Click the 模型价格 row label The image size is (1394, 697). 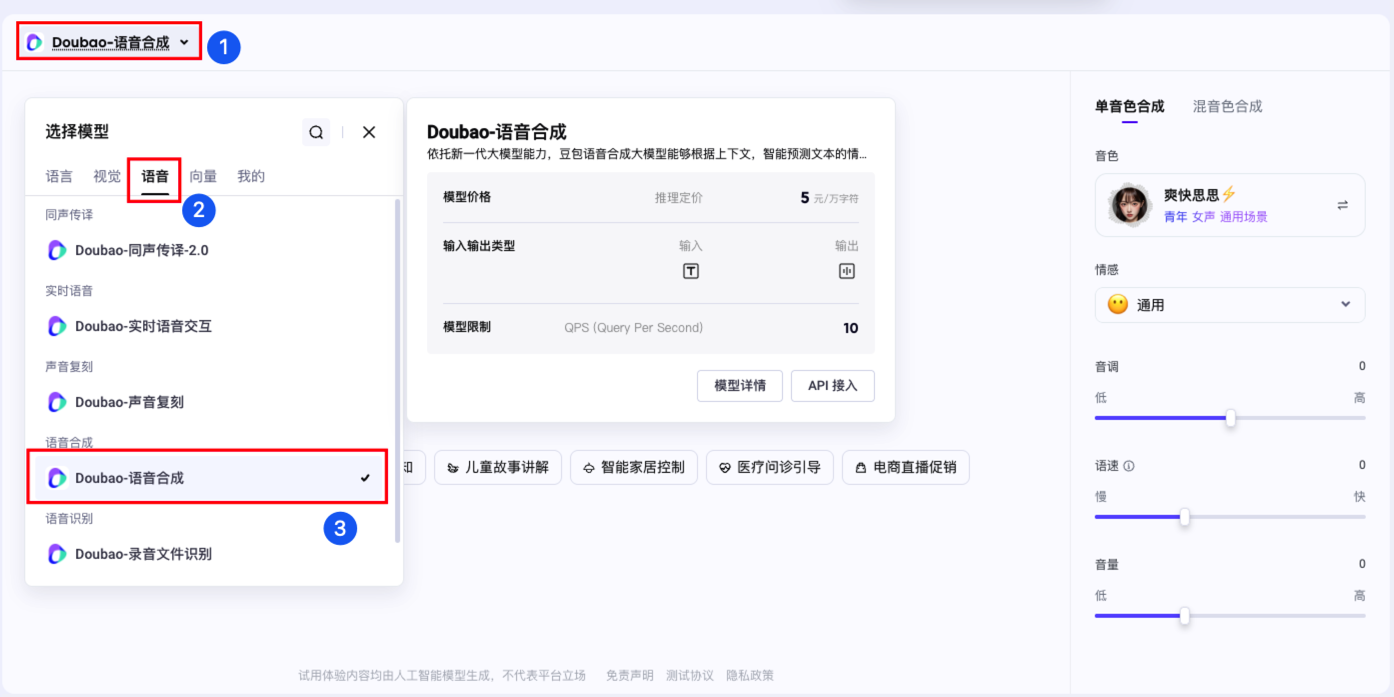[x=467, y=197]
